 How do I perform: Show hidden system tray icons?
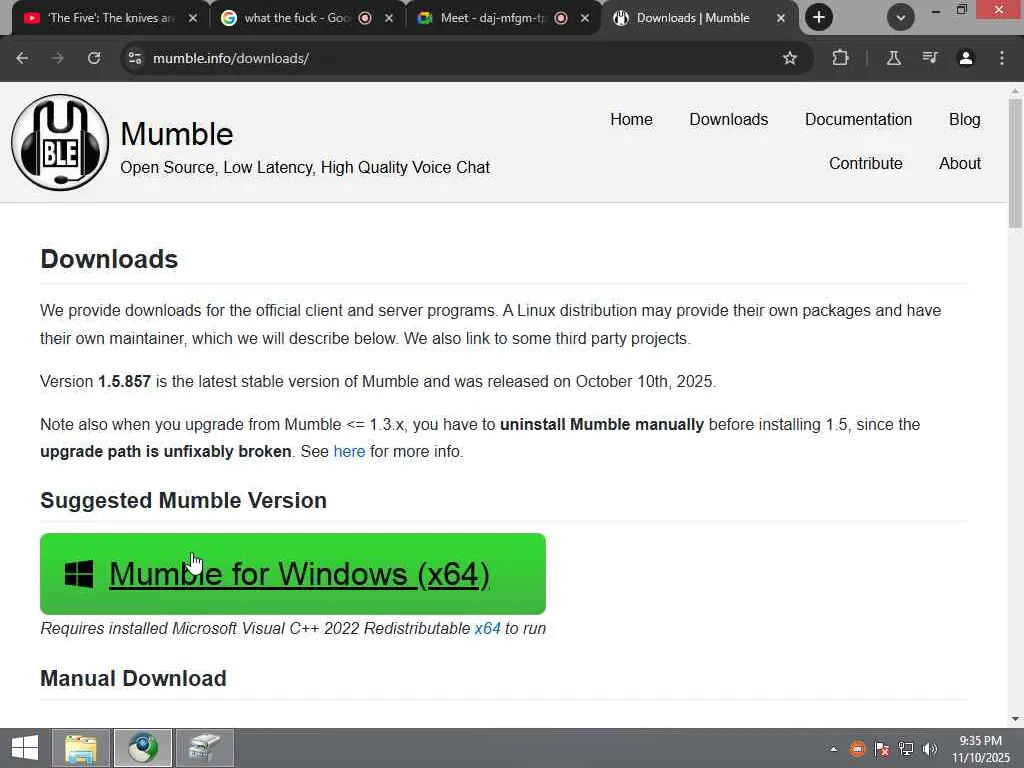[833, 749]
